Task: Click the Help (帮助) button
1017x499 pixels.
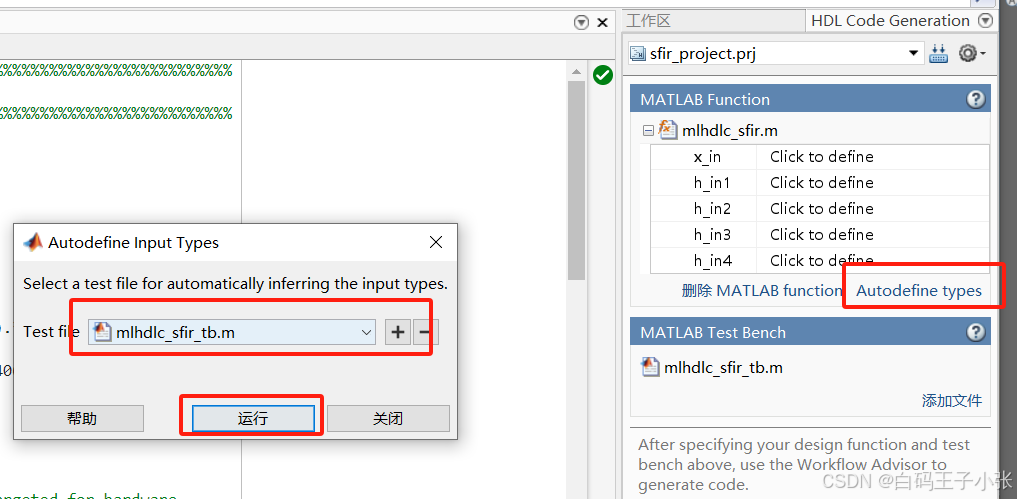Action: (82, 419)
